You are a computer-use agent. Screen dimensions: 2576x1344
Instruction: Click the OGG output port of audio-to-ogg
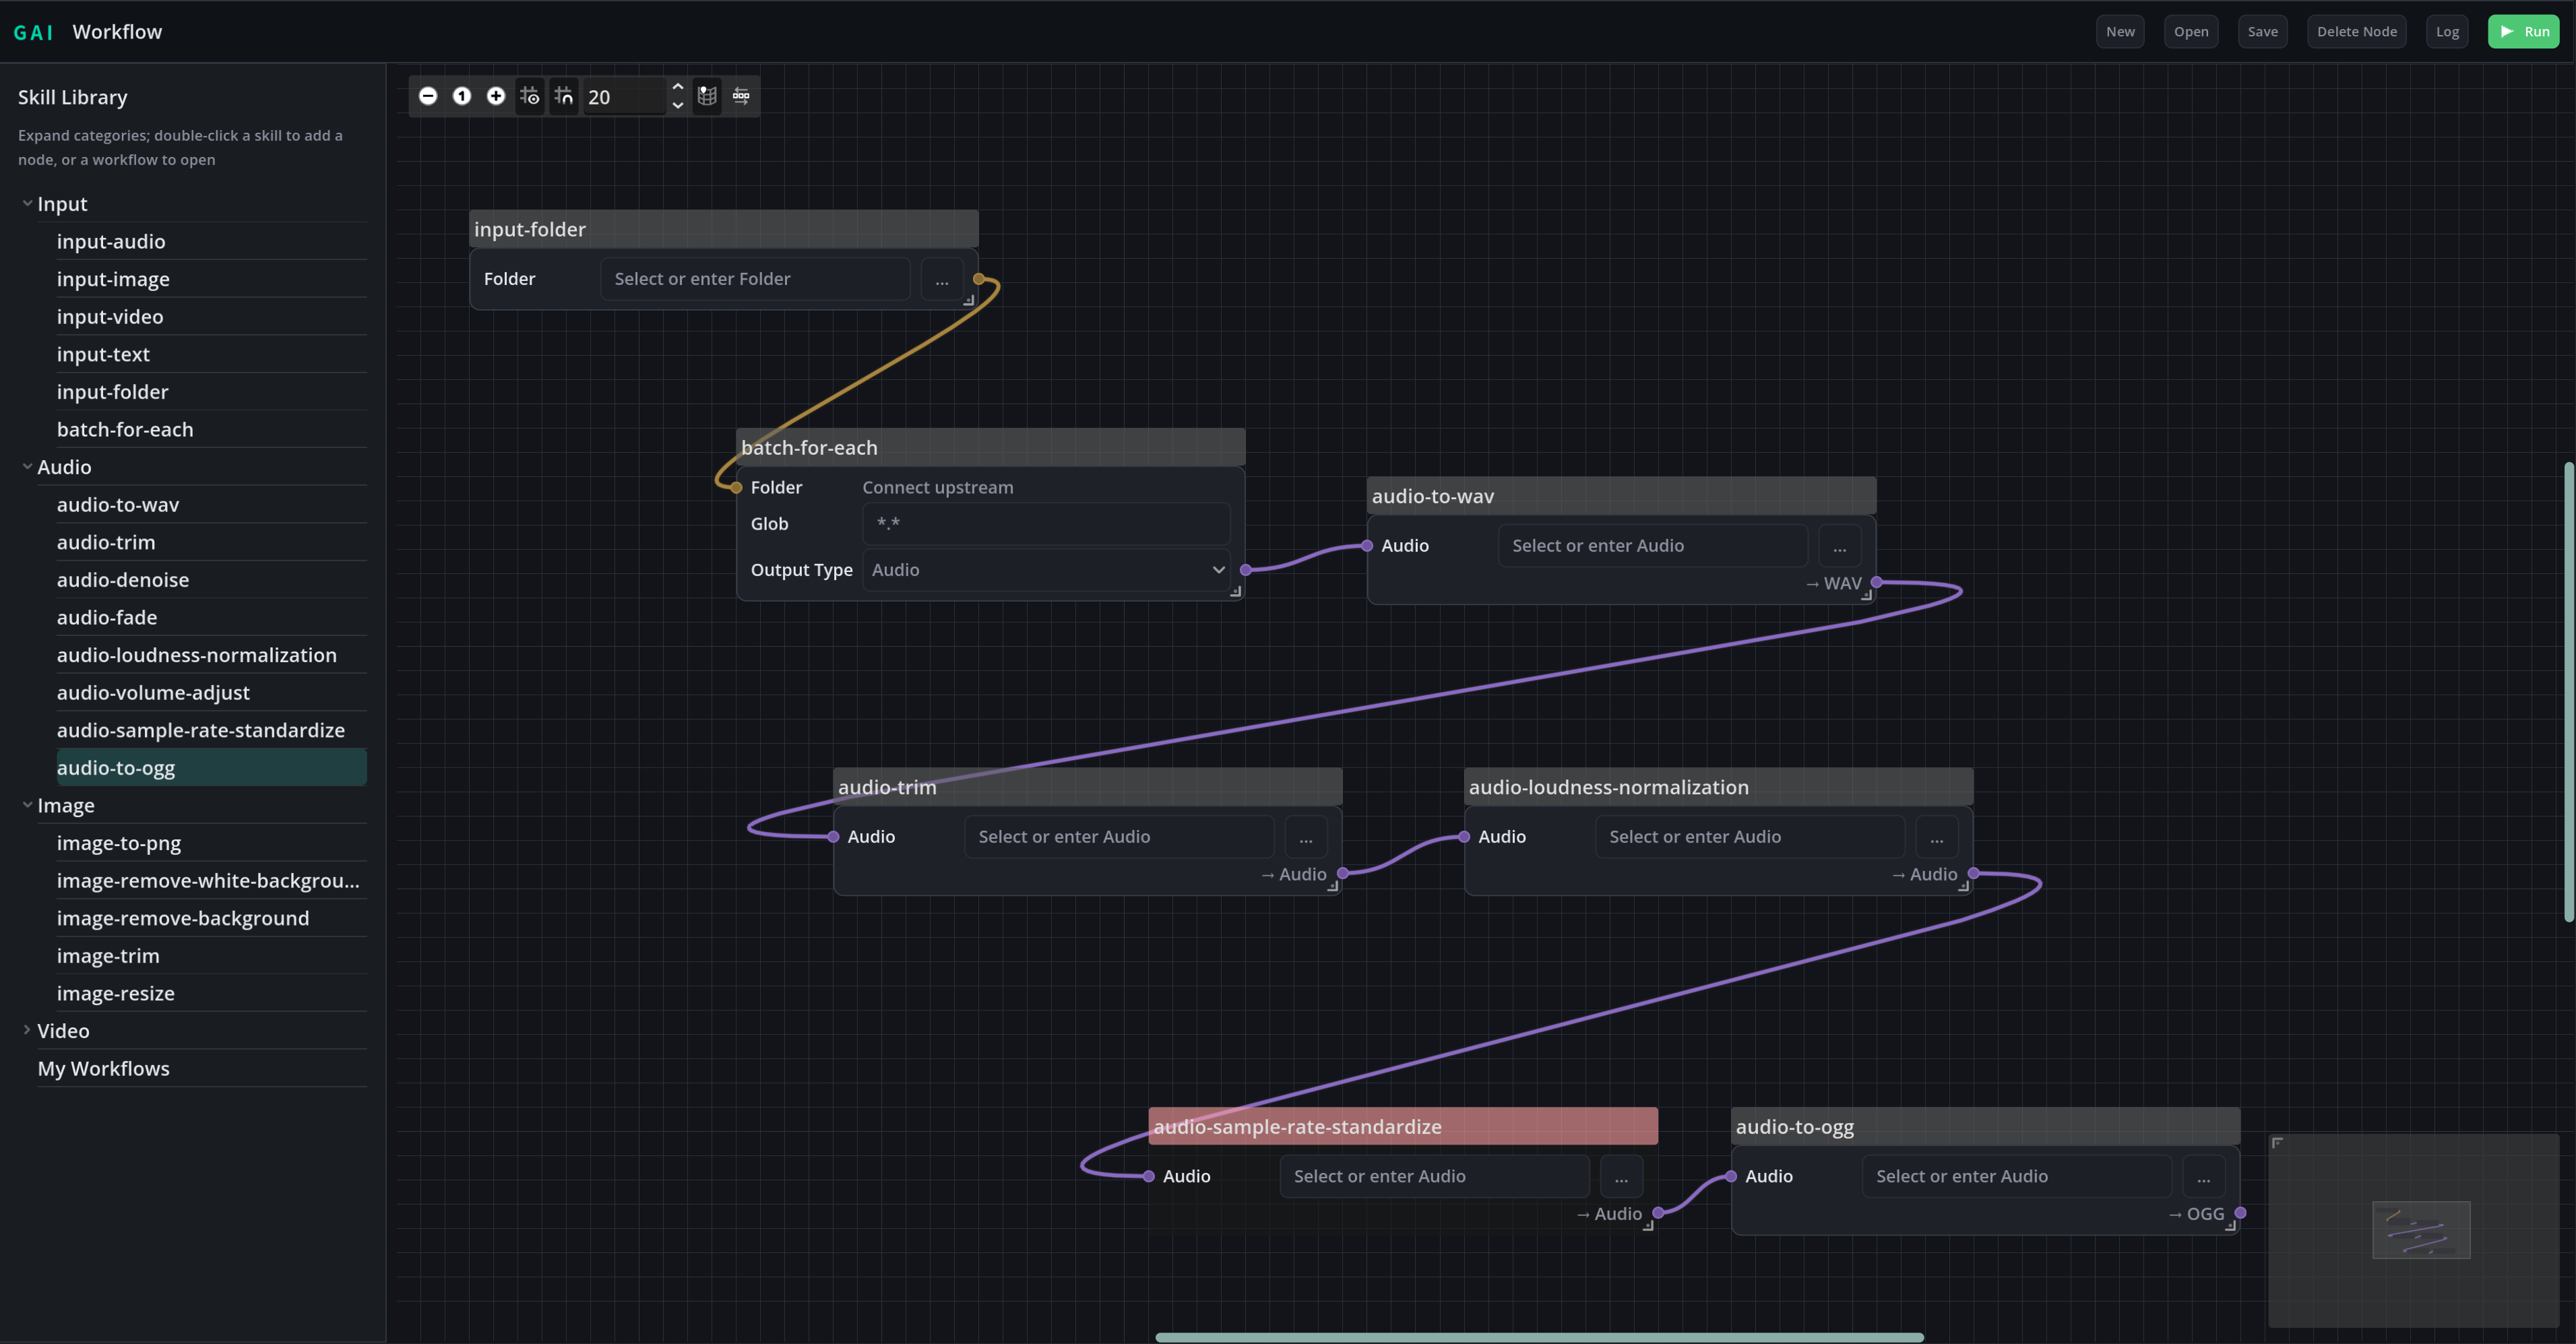[x=2241, y=1213]
